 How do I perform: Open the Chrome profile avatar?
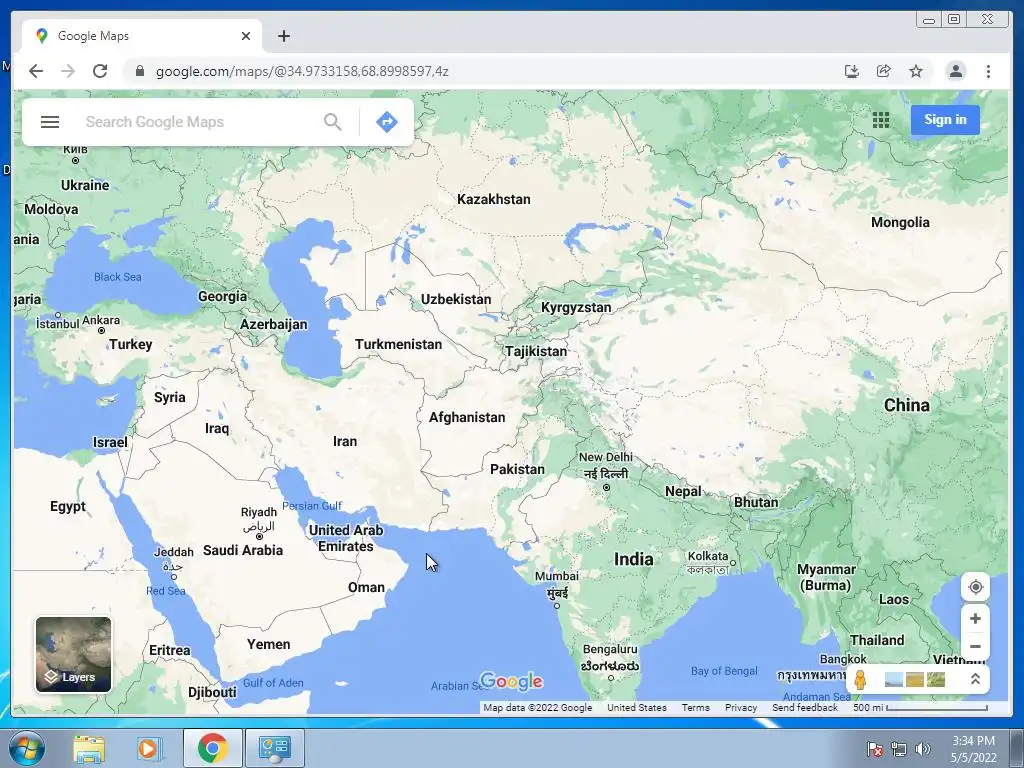click(955, 71)
